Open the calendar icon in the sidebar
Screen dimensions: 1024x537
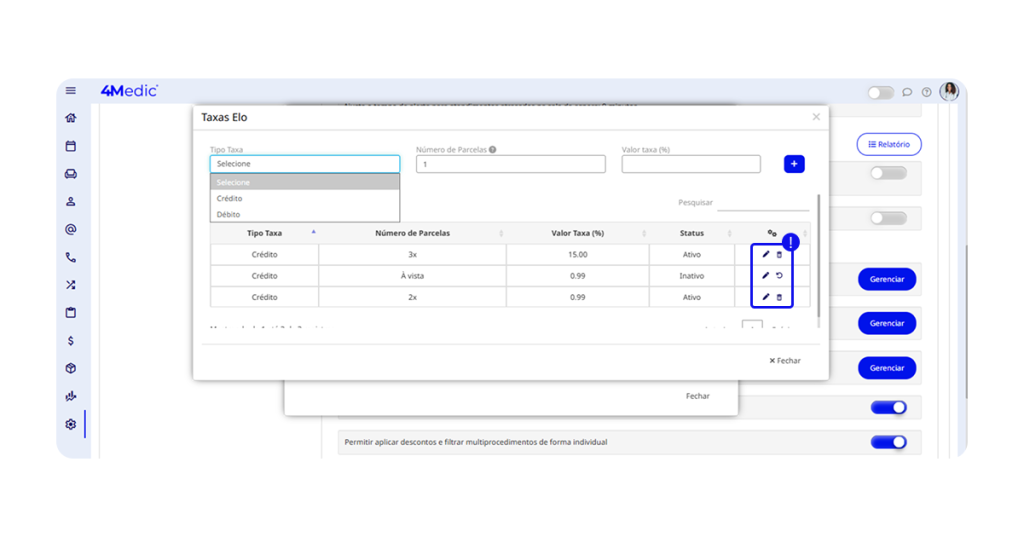pyautogui.click(x=71, y=146)
